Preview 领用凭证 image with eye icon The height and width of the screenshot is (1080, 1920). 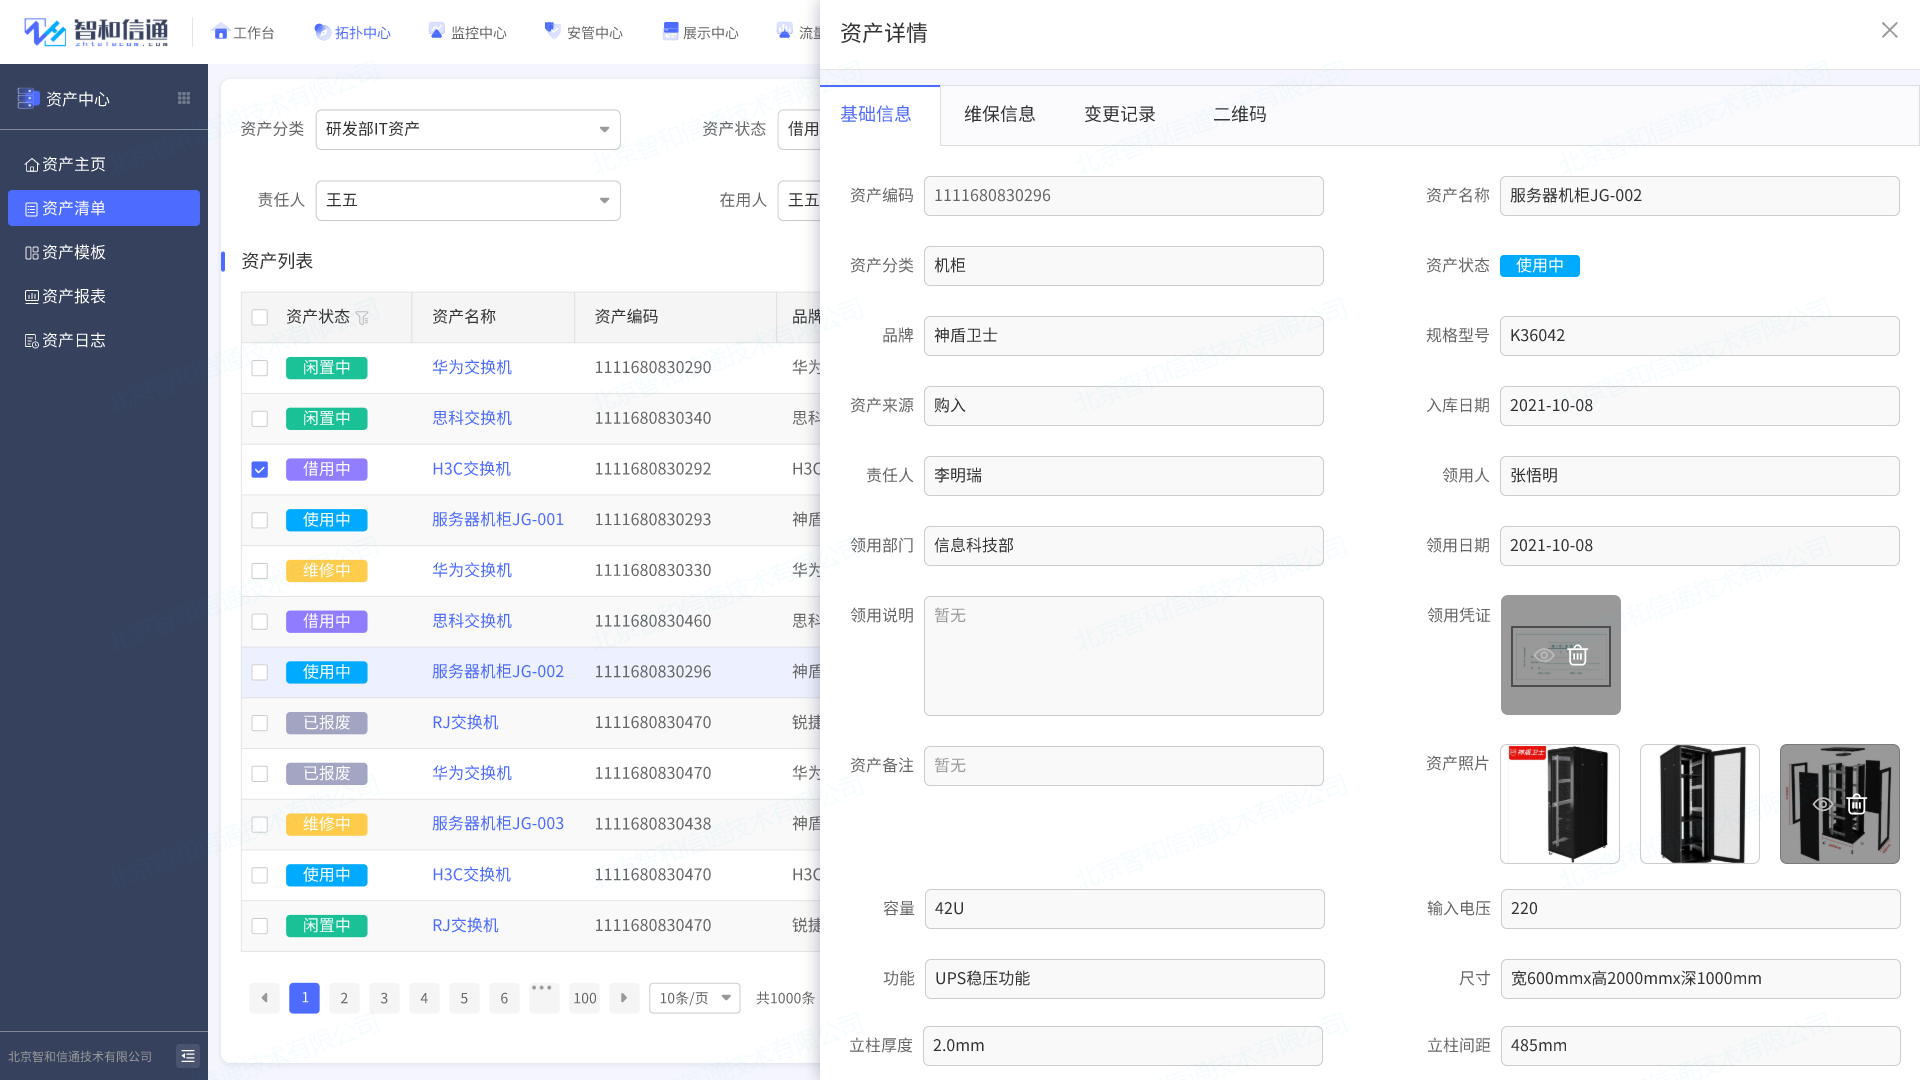(x=1544, y=655)
